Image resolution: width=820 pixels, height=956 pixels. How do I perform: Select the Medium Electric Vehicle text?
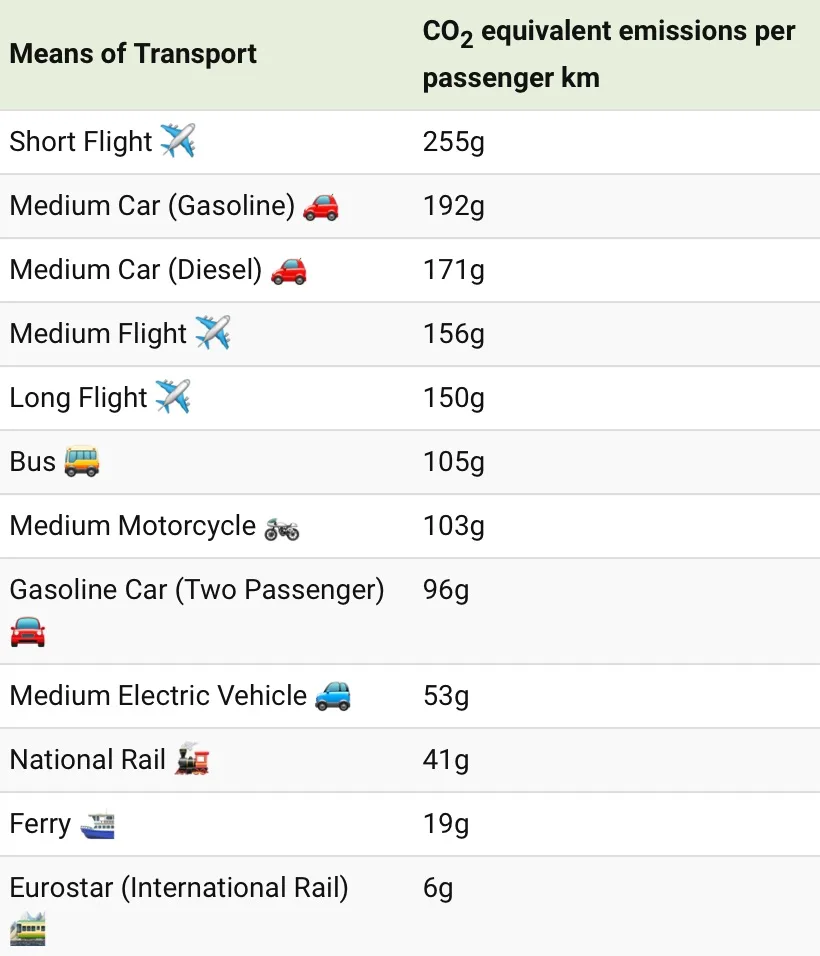pos(158,696)
